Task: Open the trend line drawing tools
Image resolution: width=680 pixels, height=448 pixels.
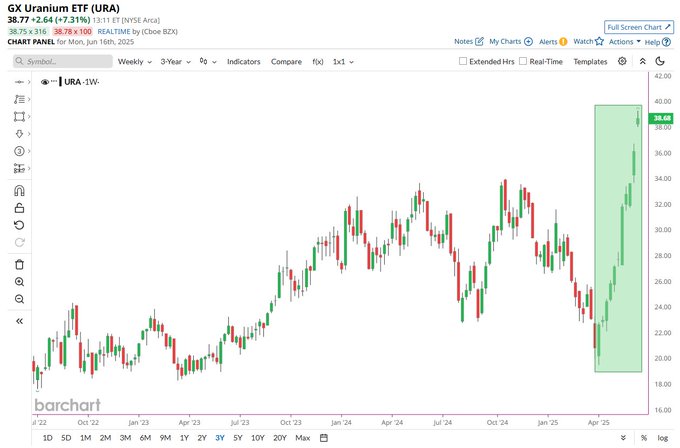Action: tap(19, 99)
